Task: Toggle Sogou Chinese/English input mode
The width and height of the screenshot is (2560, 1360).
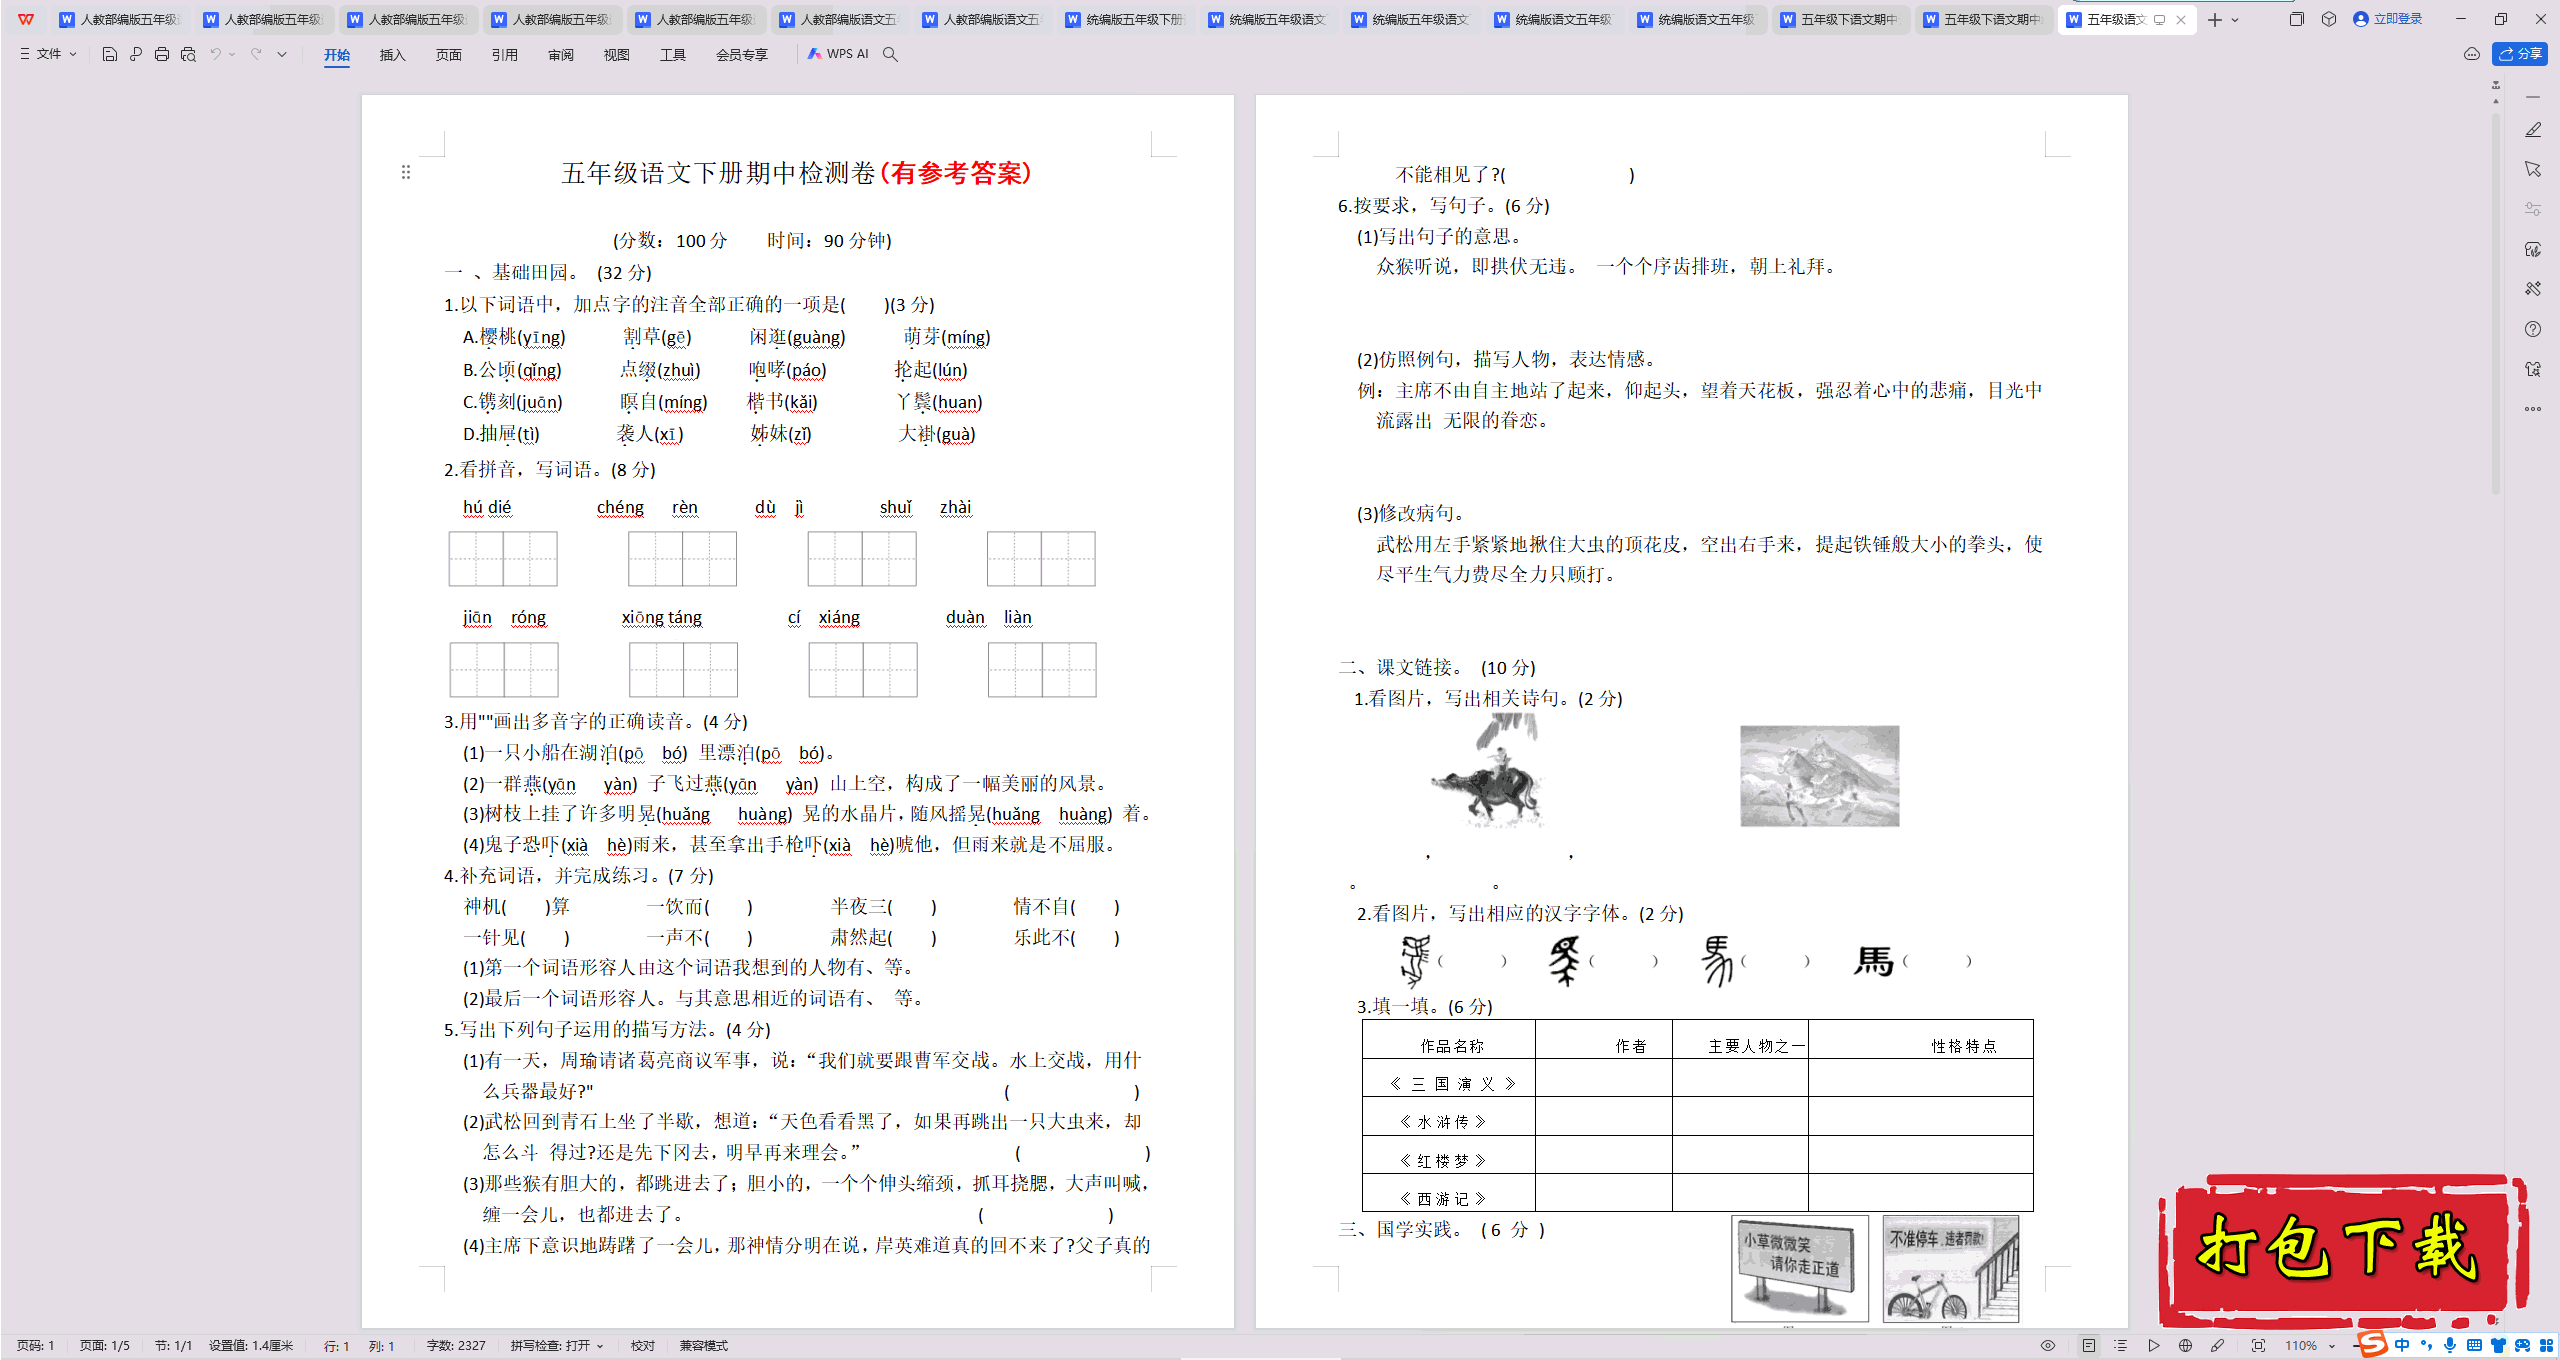Action: (2403, 1346)
